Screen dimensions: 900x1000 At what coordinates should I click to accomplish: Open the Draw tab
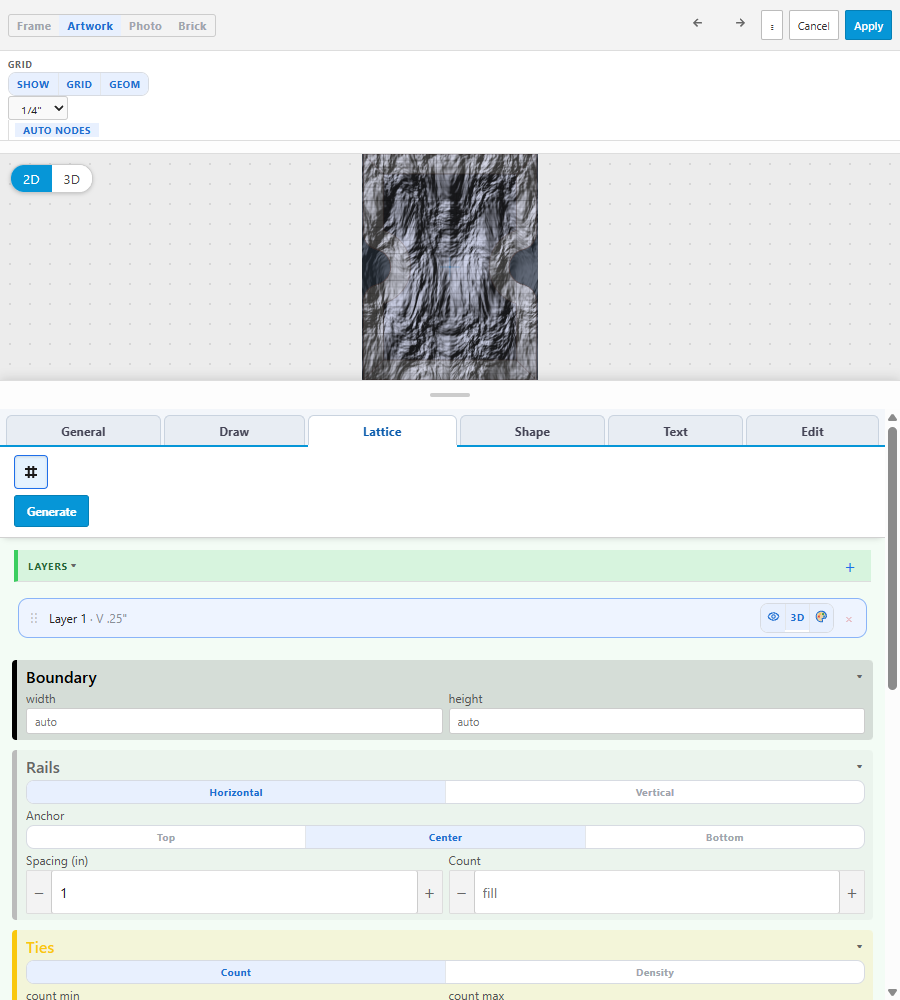click(234, 431)
